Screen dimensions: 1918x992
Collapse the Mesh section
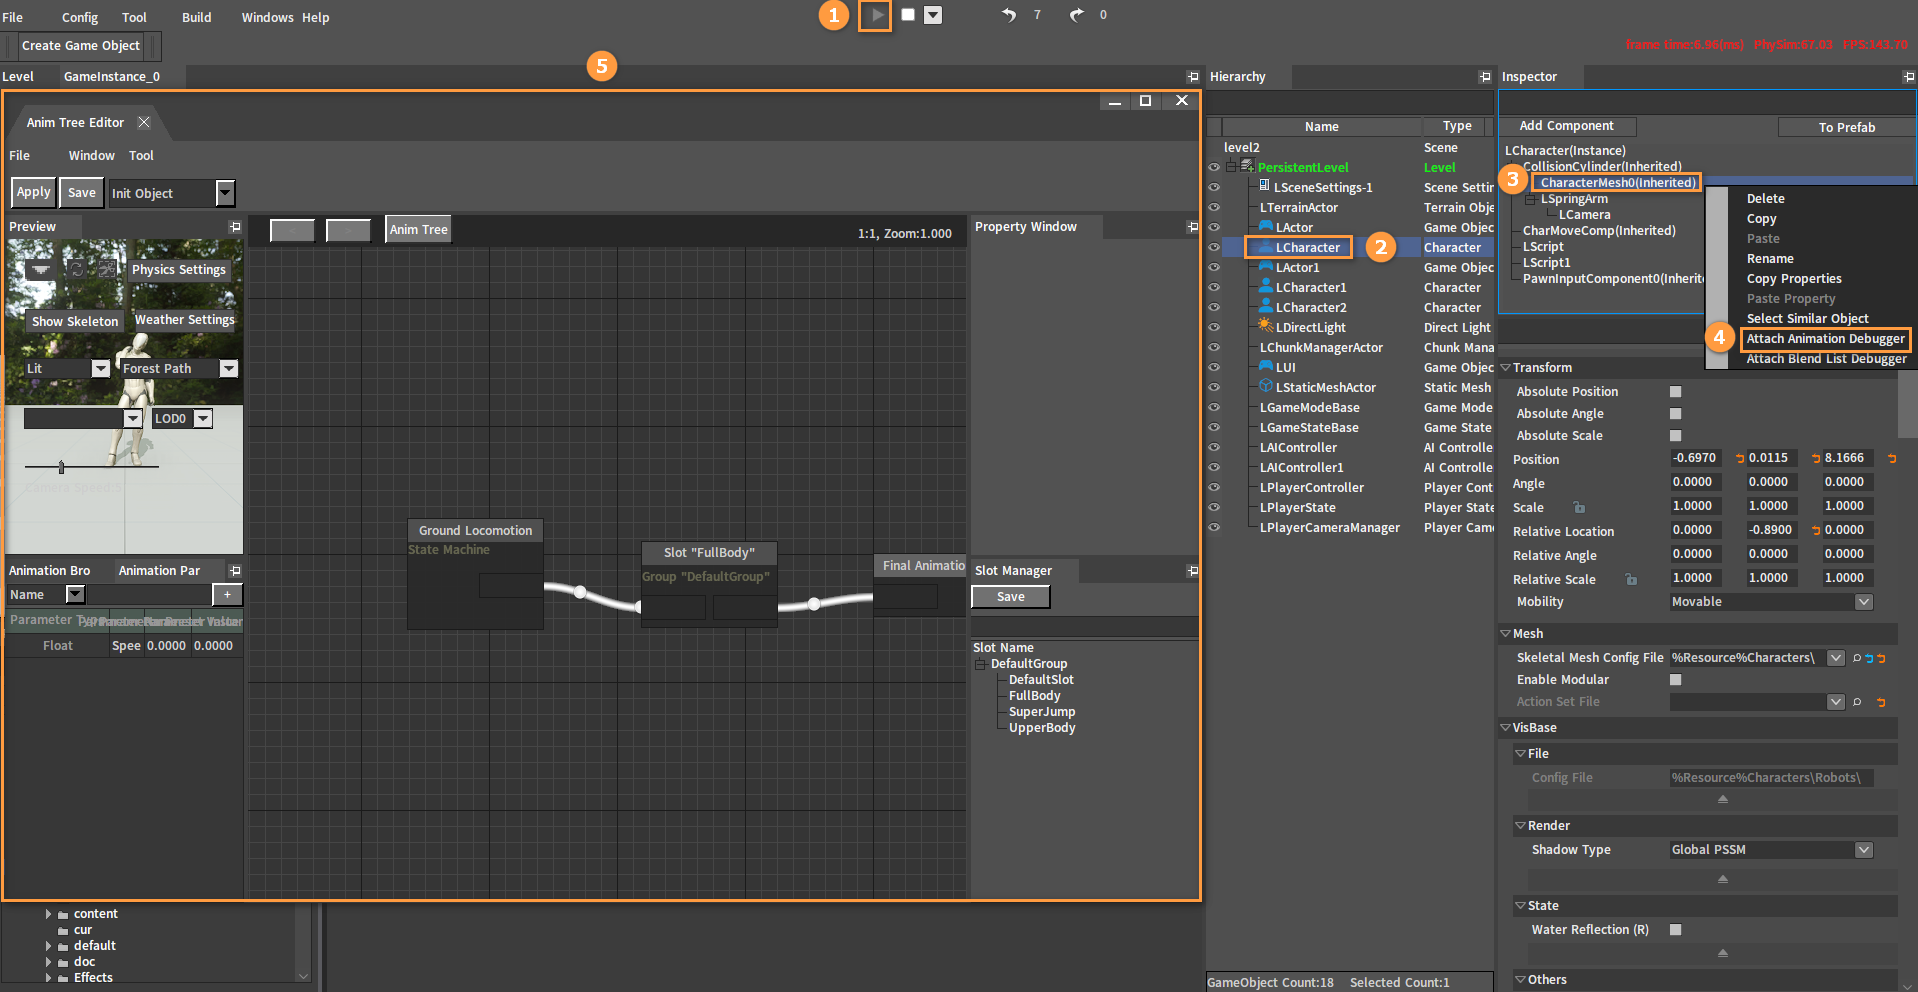[1506, 634]
